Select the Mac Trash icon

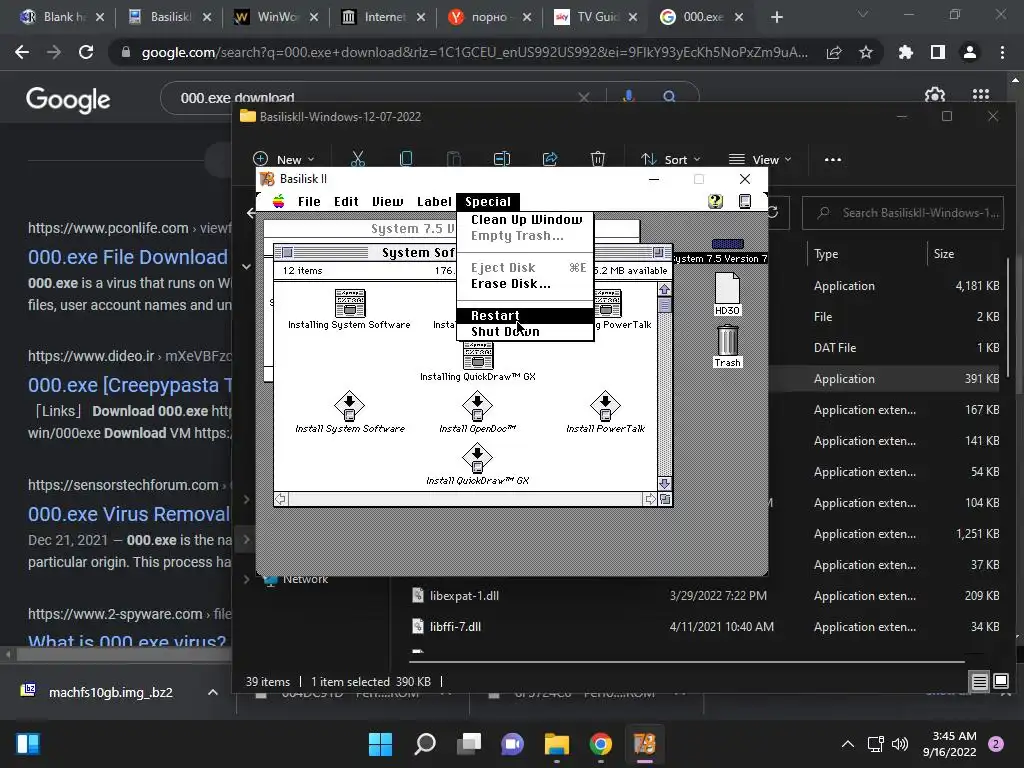tap(728, 347)
